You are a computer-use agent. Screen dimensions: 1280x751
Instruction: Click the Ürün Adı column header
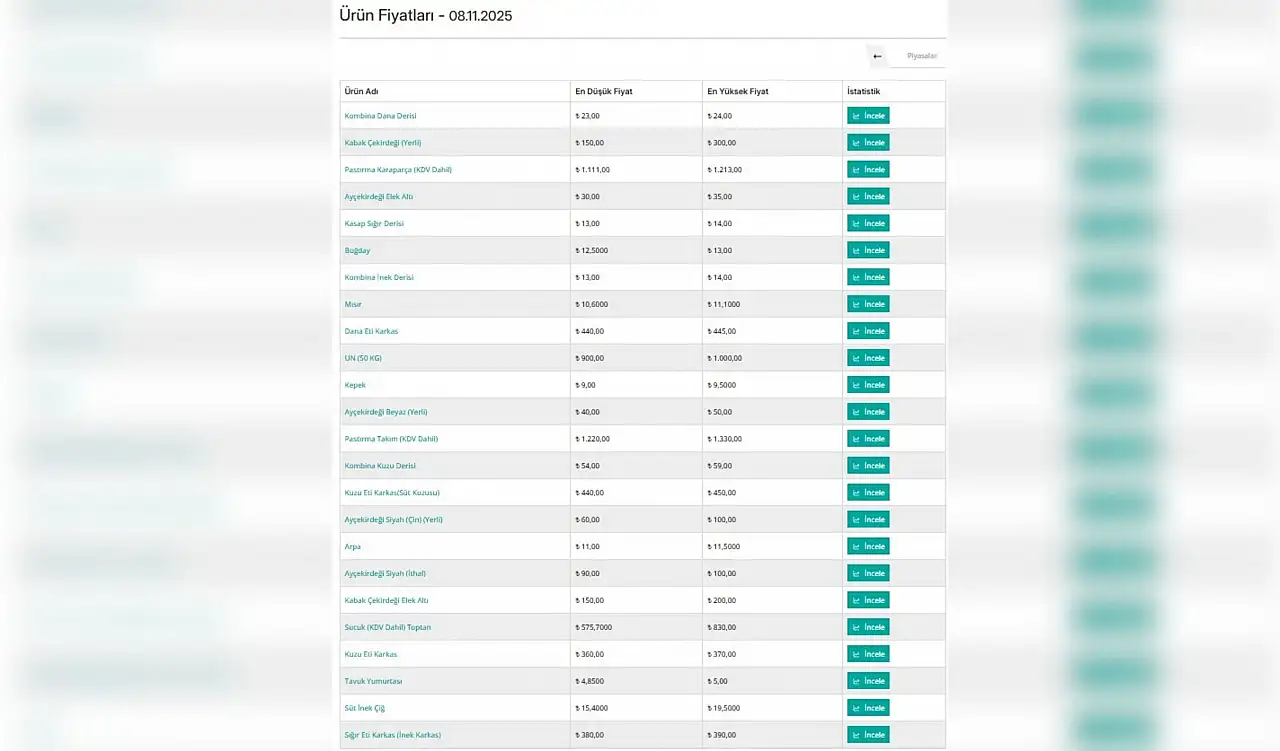pyautogui.click(x=361, y=91)
